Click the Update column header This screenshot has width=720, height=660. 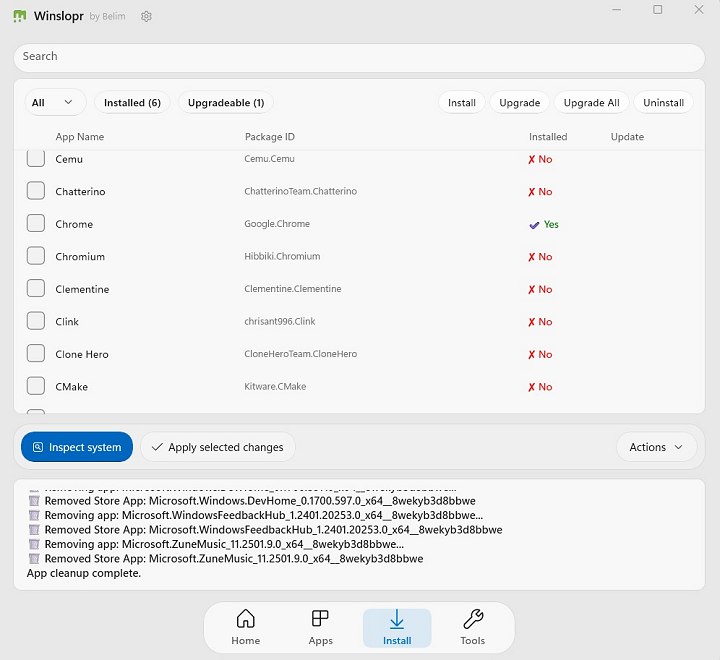point(627,136)
